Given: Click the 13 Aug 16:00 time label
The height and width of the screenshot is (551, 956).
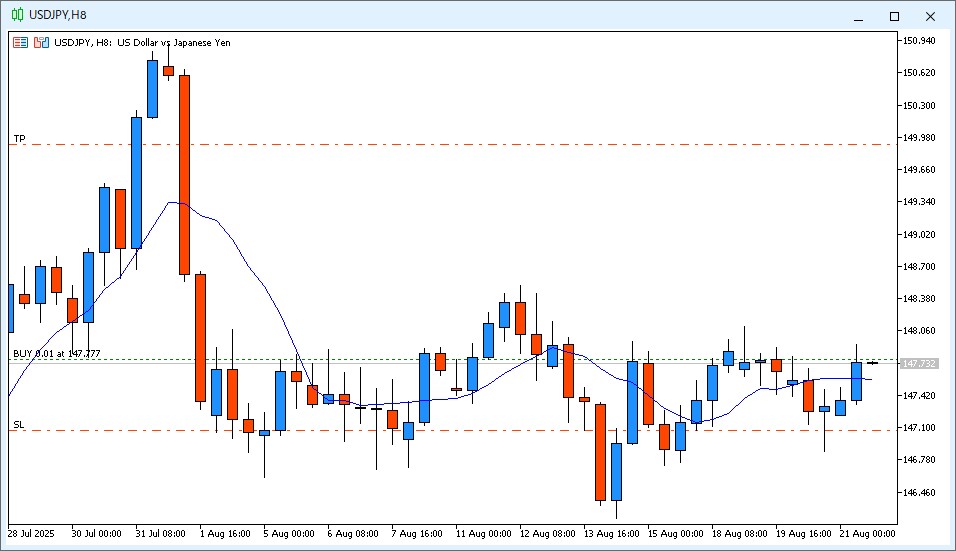Looking at the screenshot, I should coord(612,534).
